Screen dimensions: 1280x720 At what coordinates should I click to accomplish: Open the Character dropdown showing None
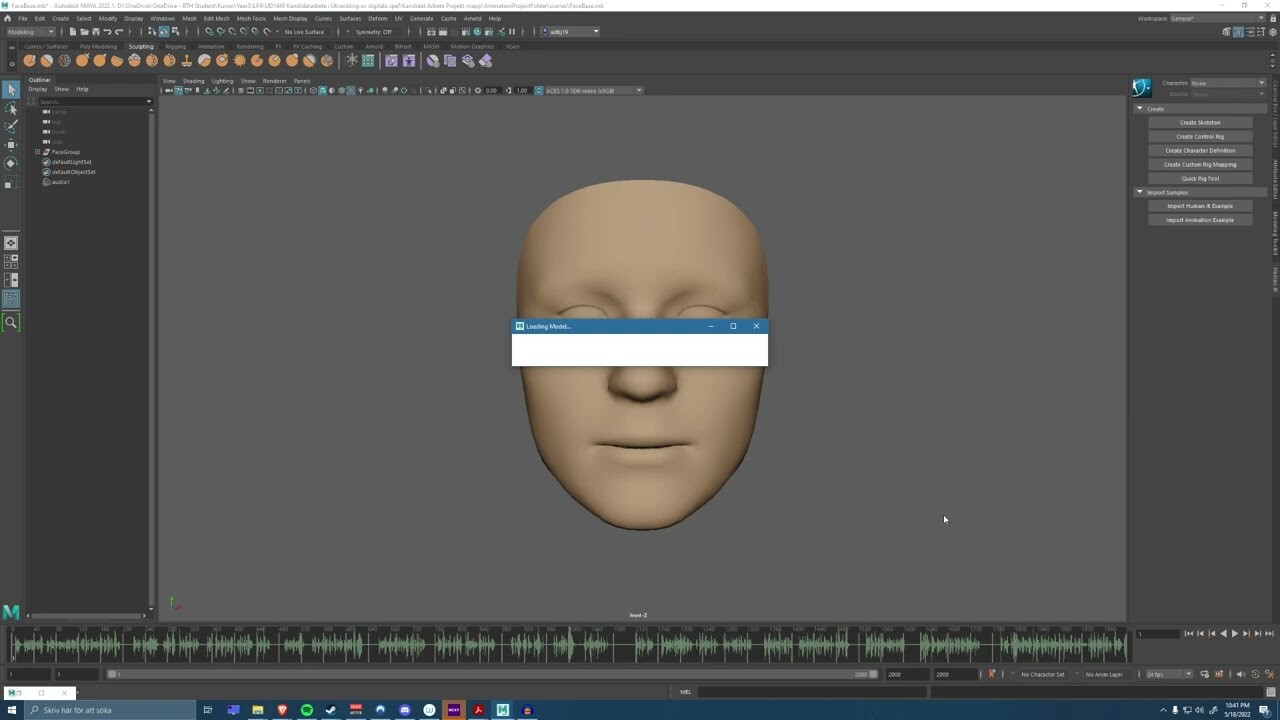point(1227,84)
